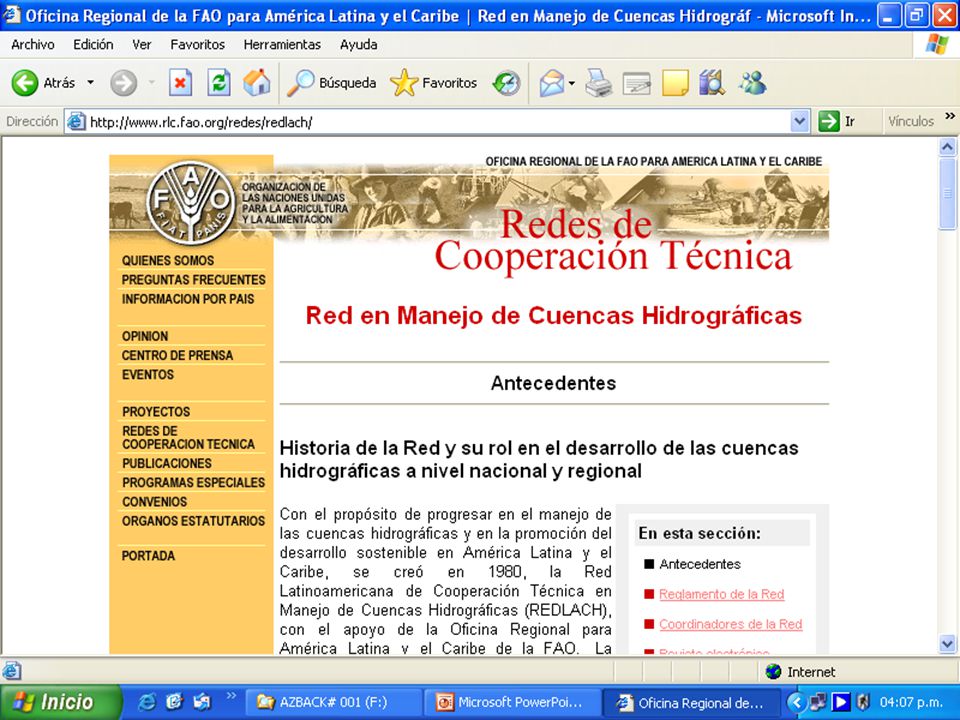Go to QUIENES SOMOS page
Screen dimensions: 960x720
(x=168, y=260)
